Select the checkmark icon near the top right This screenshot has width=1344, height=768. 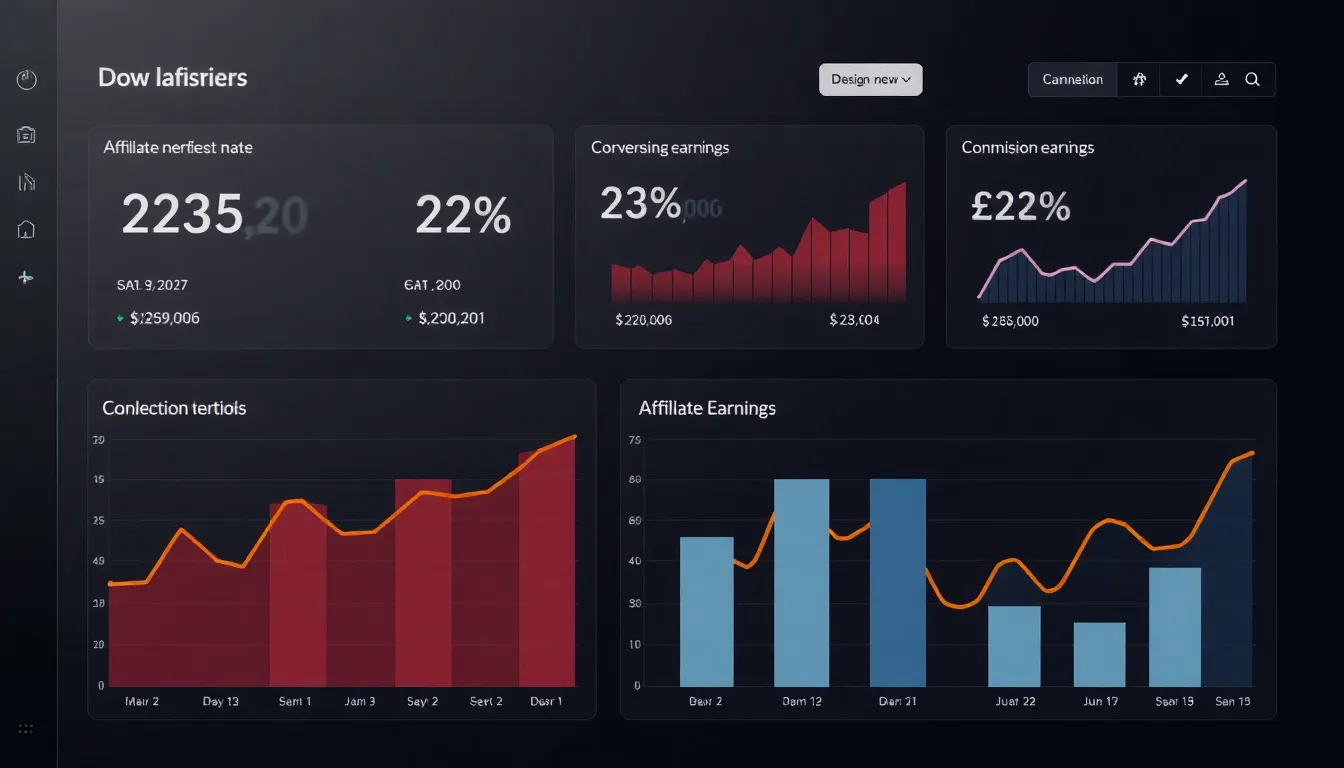tap(1181, 79)
